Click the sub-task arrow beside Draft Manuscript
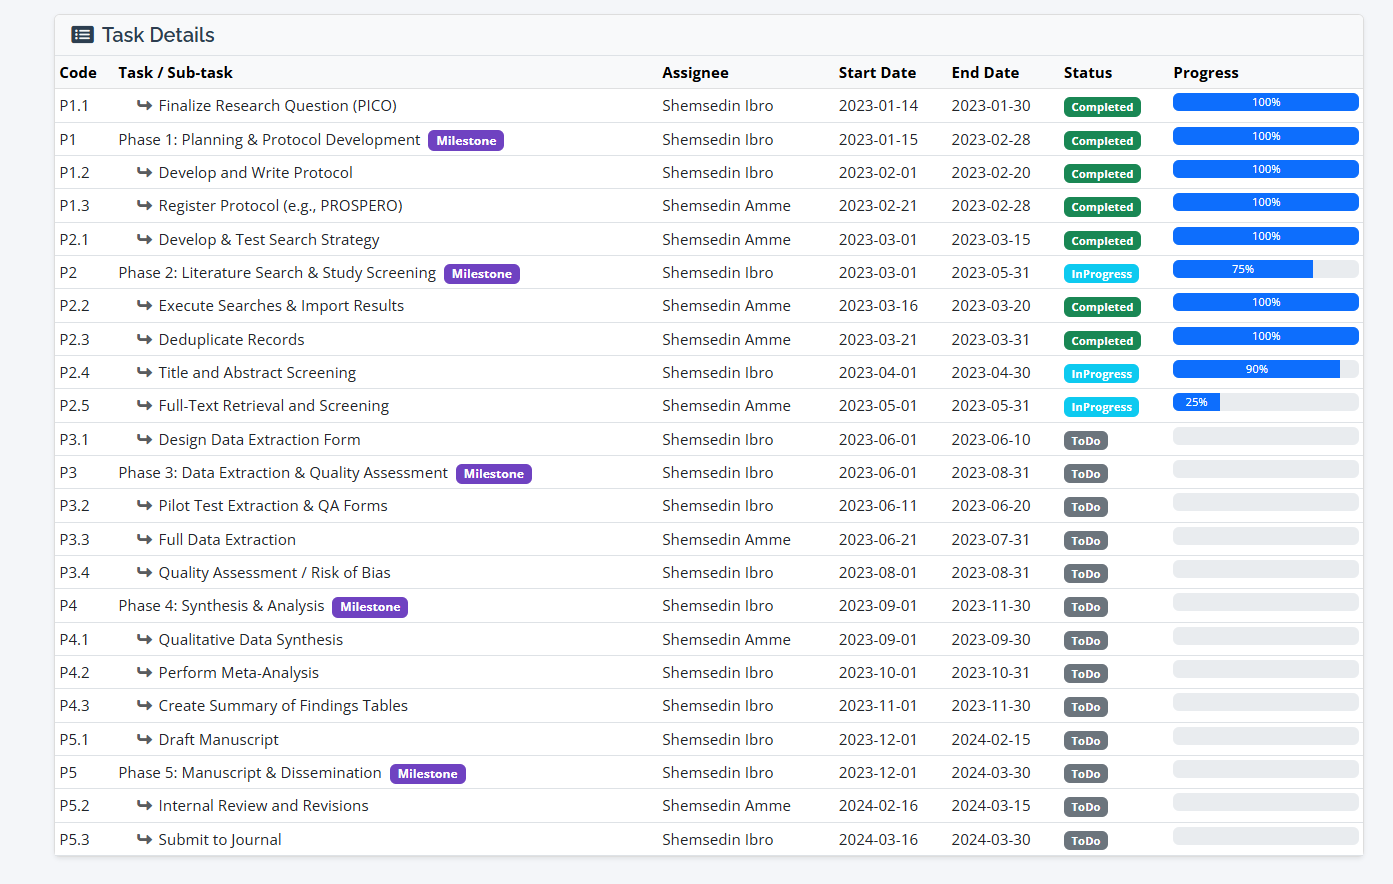 coord(144,739)
